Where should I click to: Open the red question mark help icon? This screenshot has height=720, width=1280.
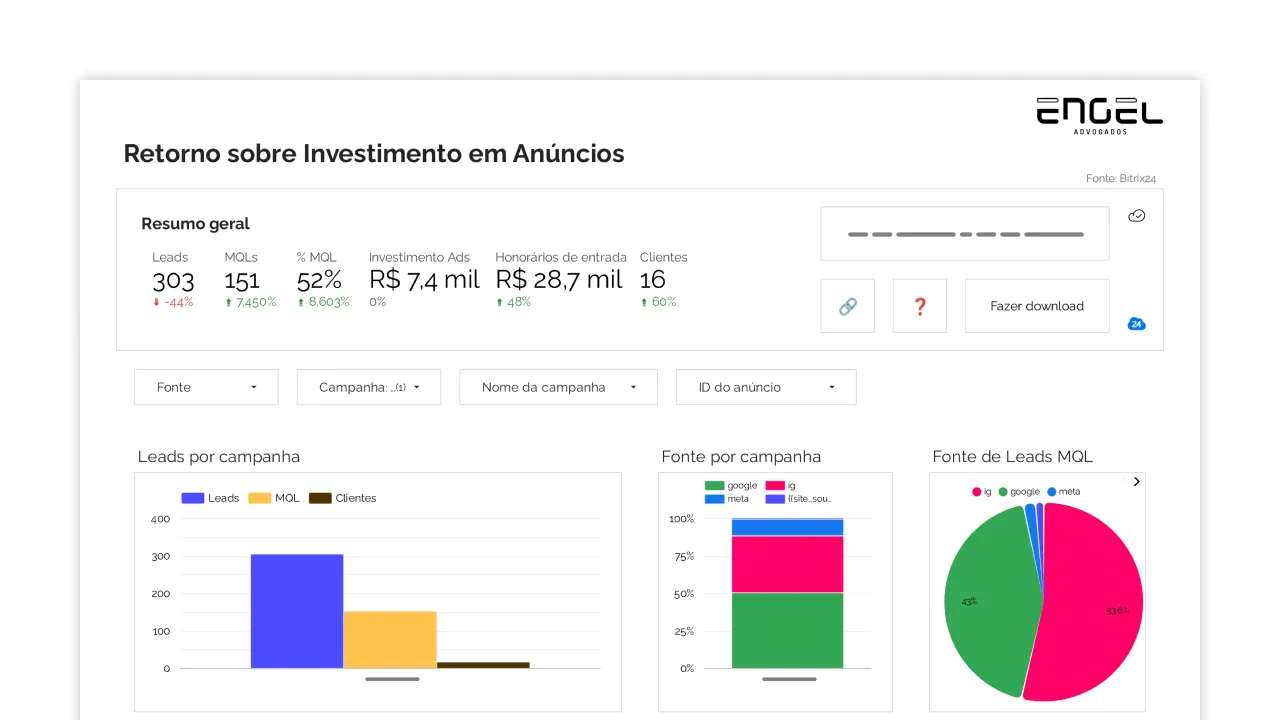(x=919, y=306)
